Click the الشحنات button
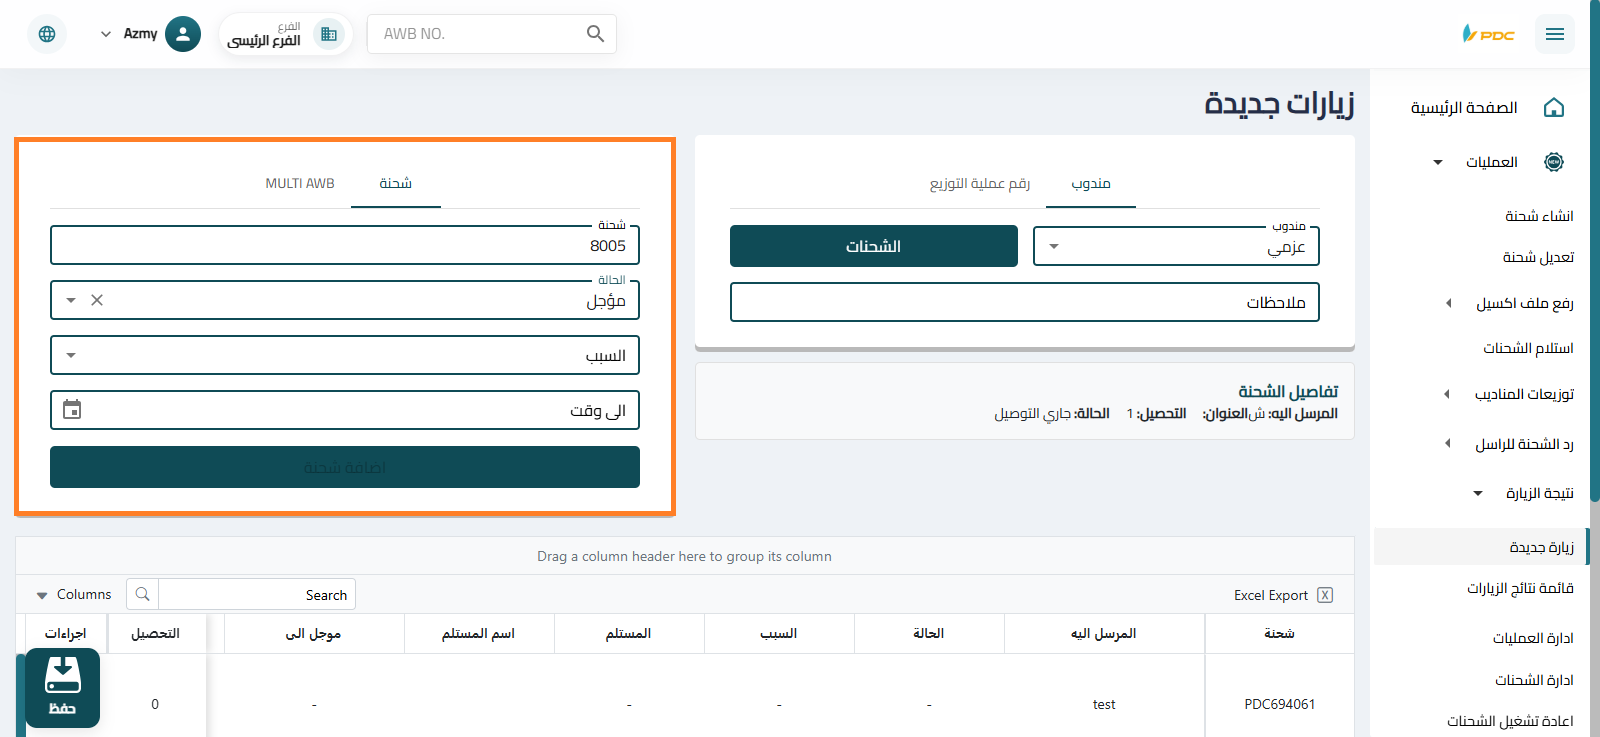This screenshot has height=737, width=1600. click(x=873, y=247)
